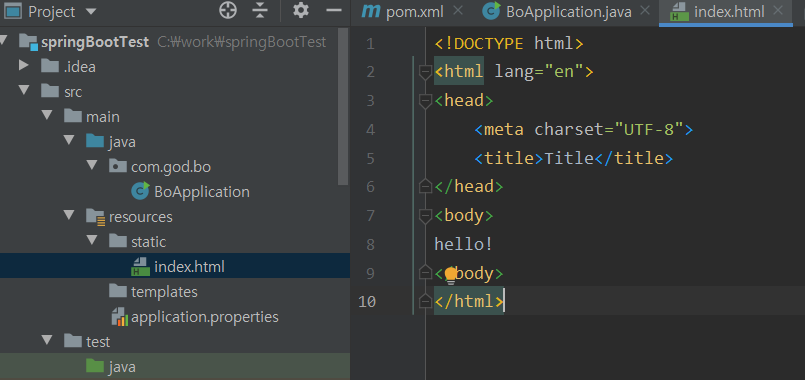Select the green java folder under test

coord(122,367)
